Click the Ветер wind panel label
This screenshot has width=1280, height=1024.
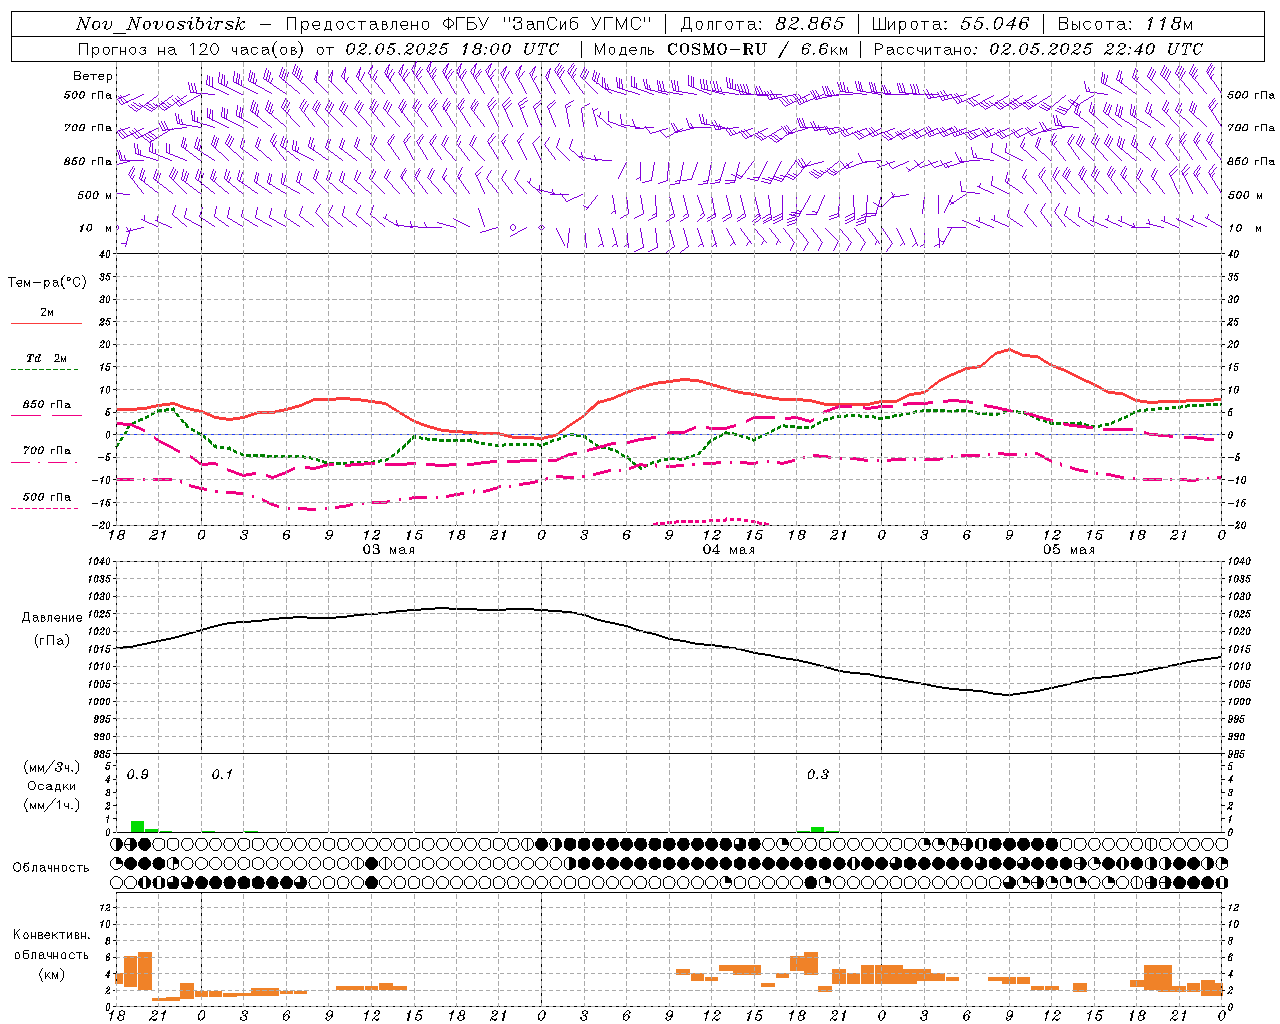93,76
